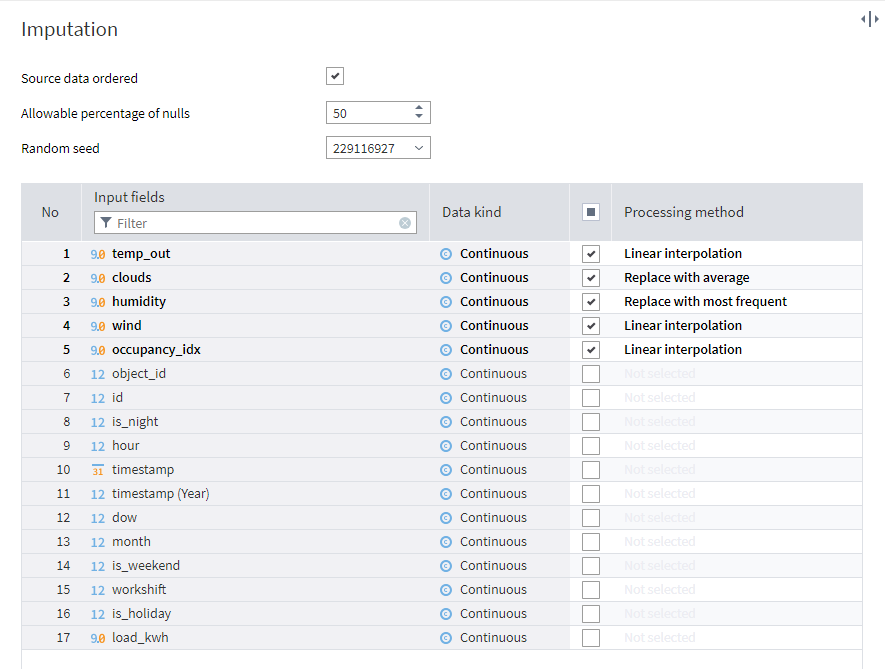Clear the input fields filter text

[x=405, y=223]
